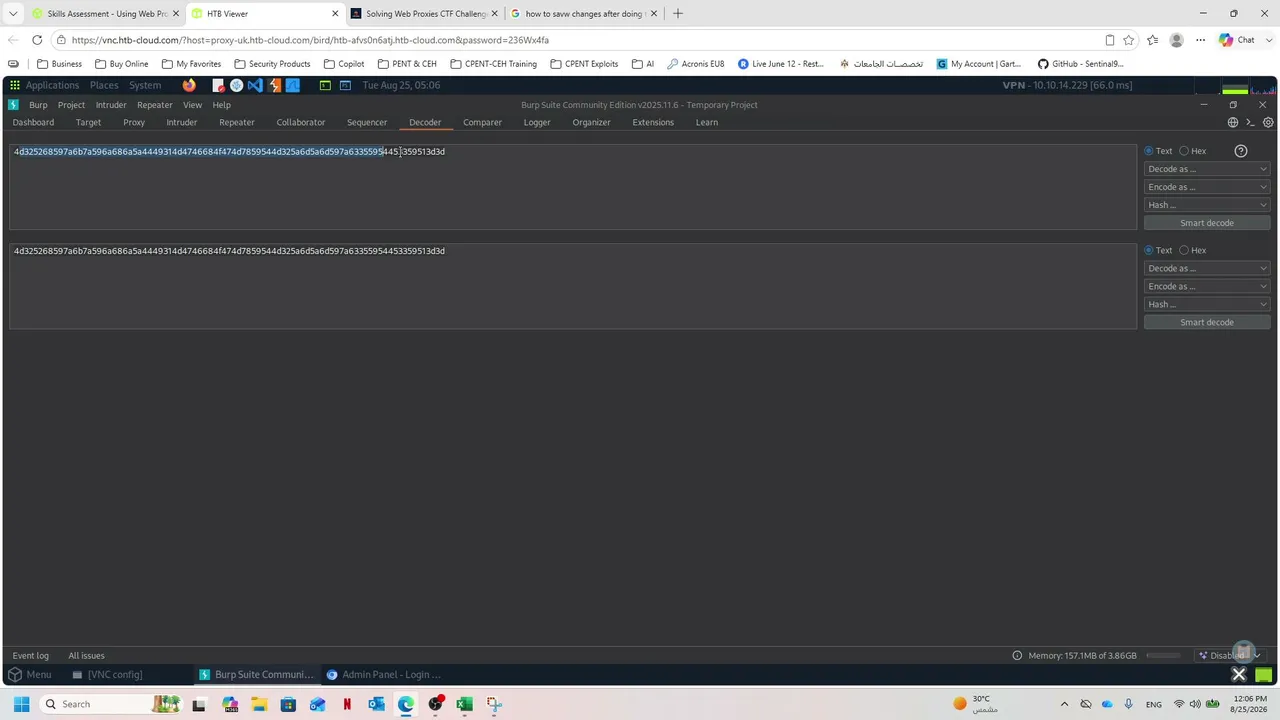This screenshot has width=1280, height=720.
Task: Open Outlook from Windows taskbar
Action: coord(376,704)
